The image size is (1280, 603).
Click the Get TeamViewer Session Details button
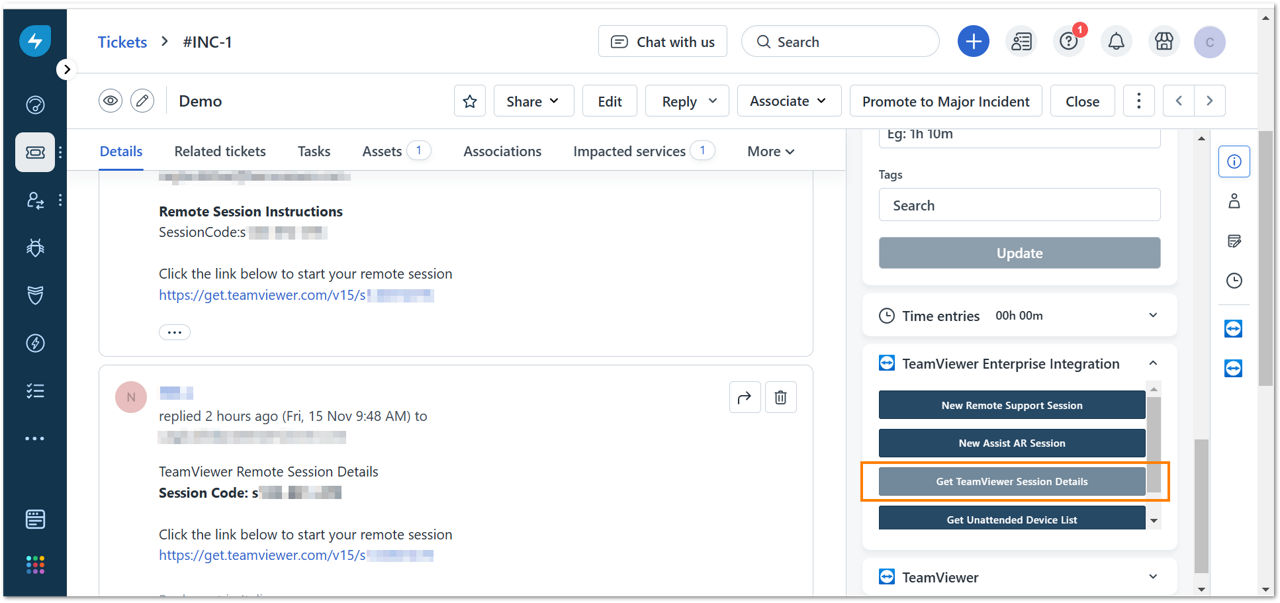pos(1012,481)
